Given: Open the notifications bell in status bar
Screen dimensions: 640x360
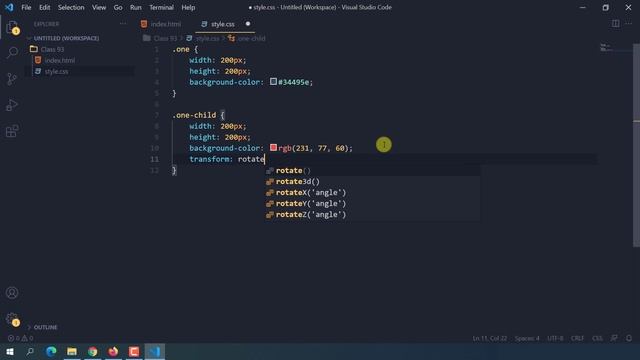Looking at the screenshot, I should point(629,338).
